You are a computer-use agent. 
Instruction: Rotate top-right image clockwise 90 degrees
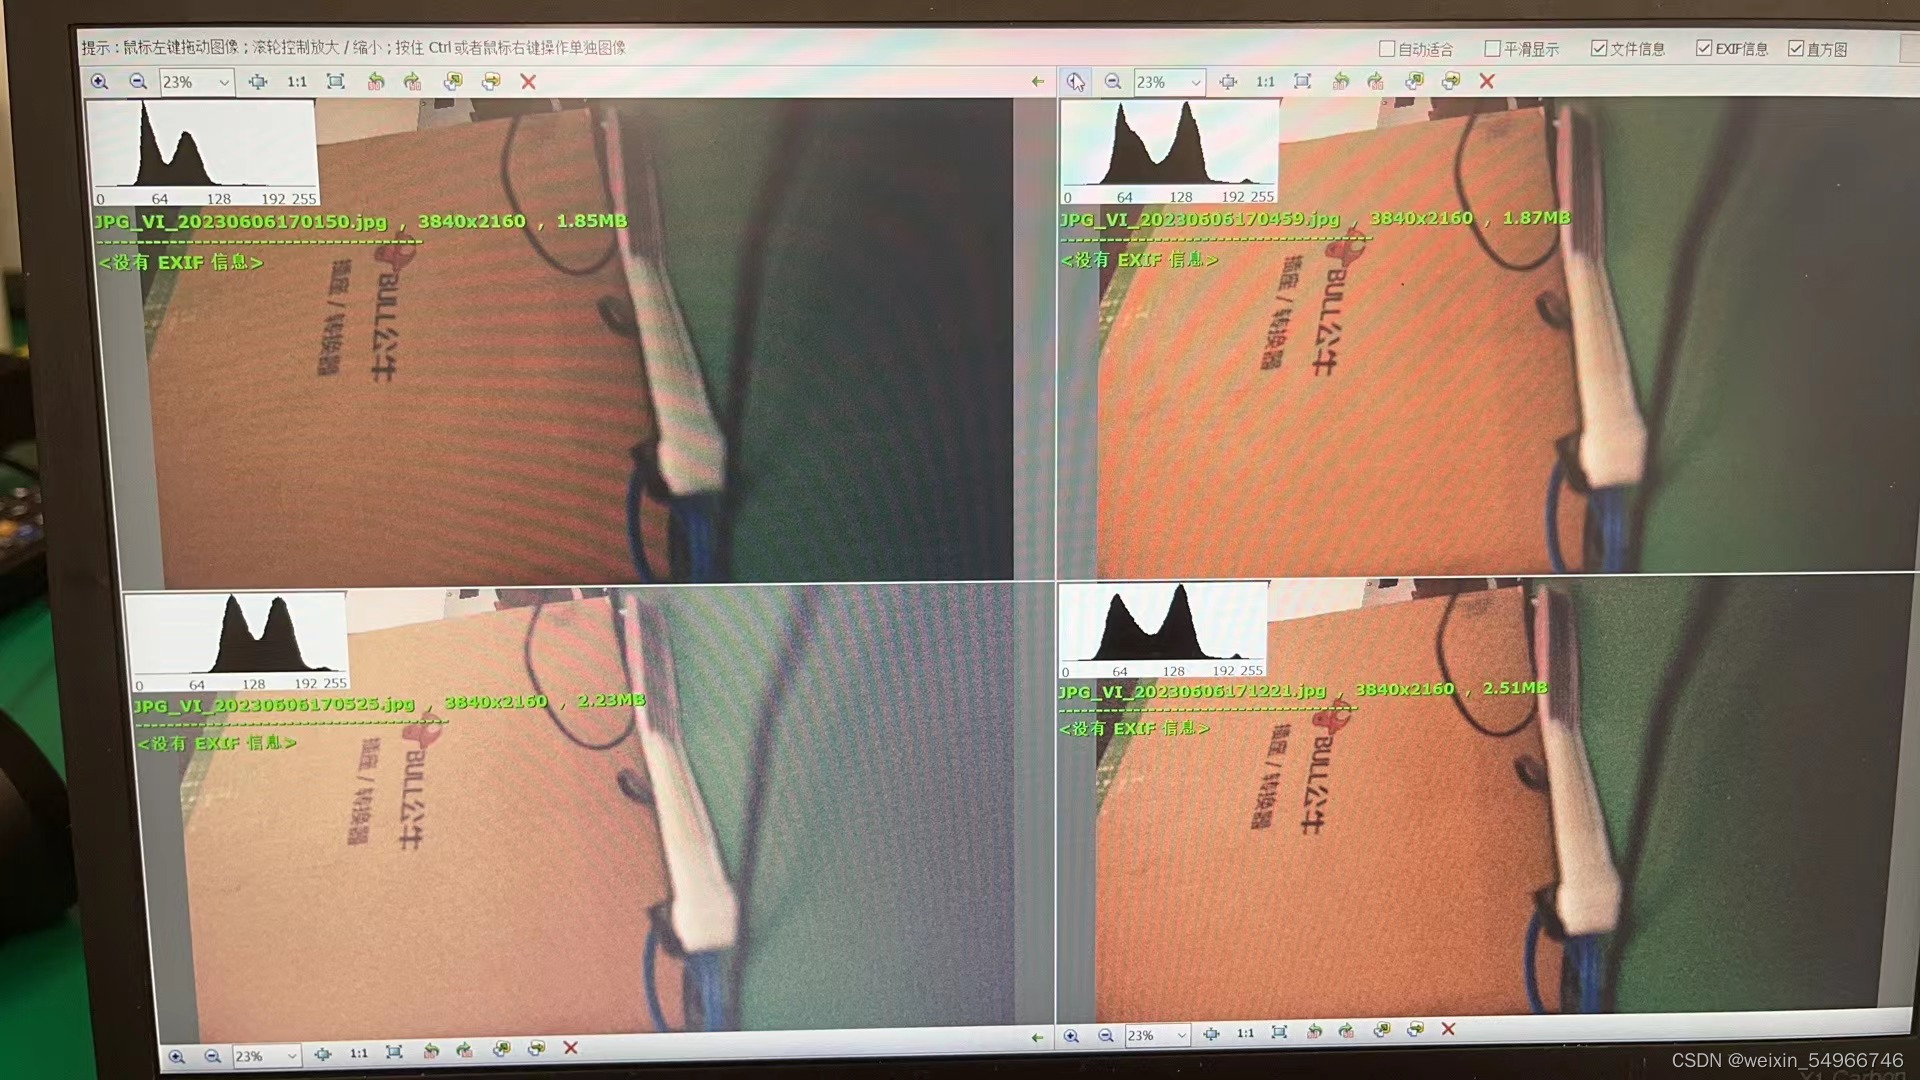tap(1376, 82)
